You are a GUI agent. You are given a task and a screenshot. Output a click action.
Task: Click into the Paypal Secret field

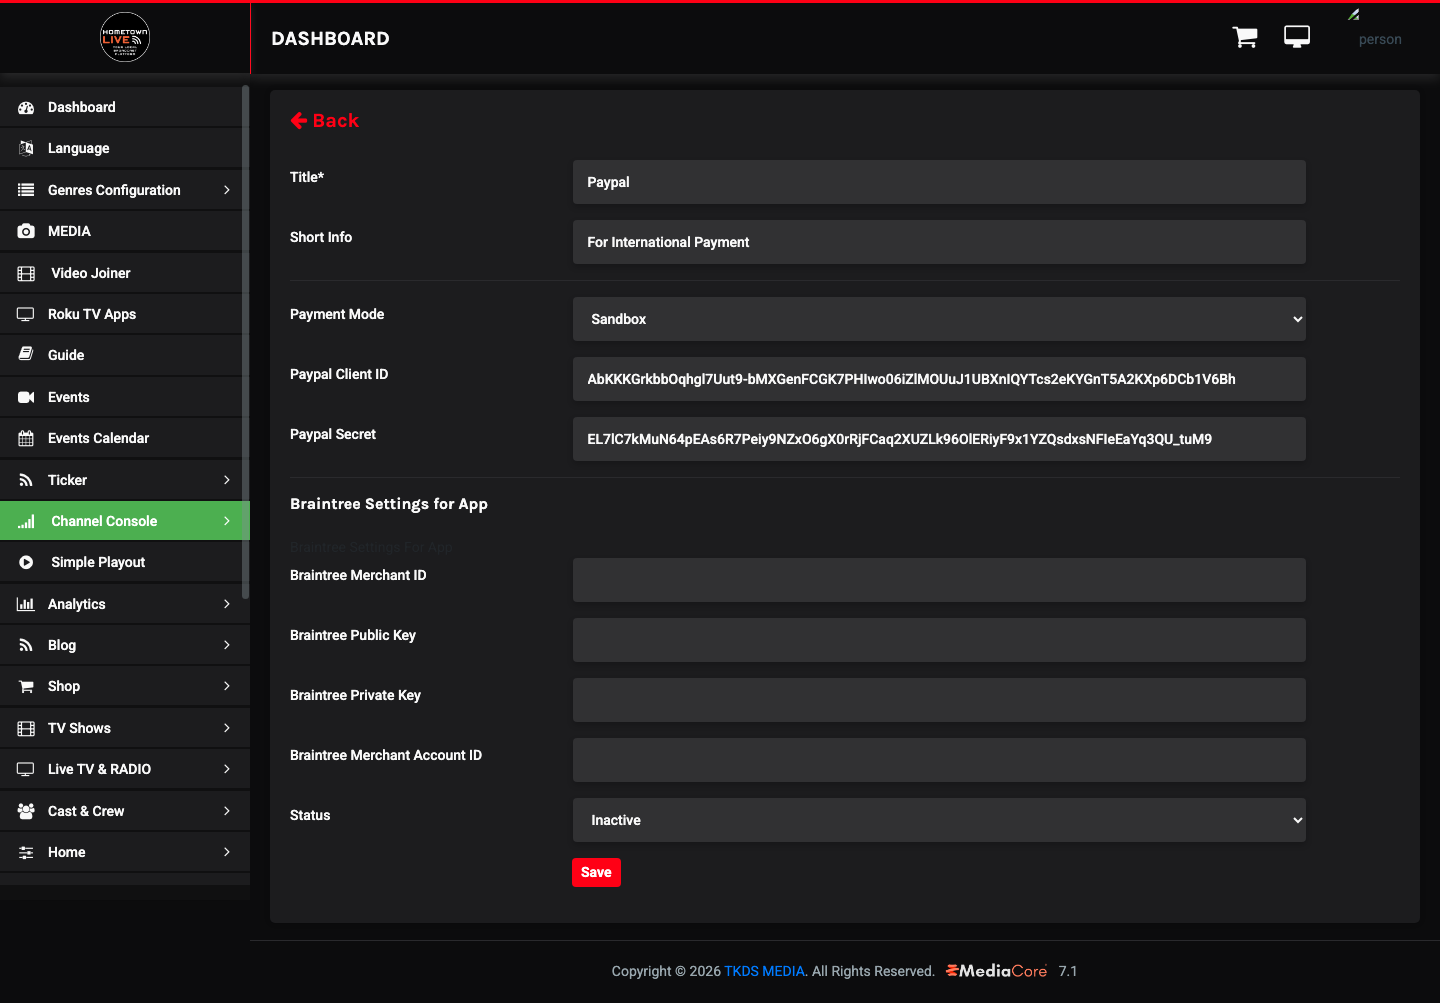click(939, 439)
